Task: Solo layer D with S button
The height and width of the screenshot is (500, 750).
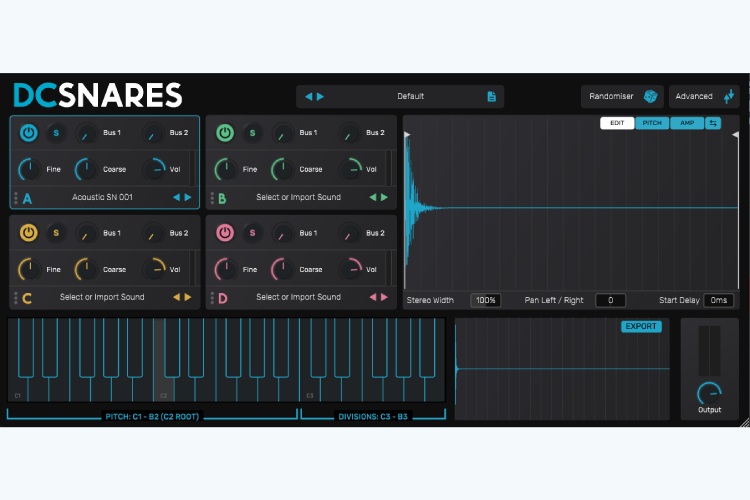Action: (x=252, y=233)
